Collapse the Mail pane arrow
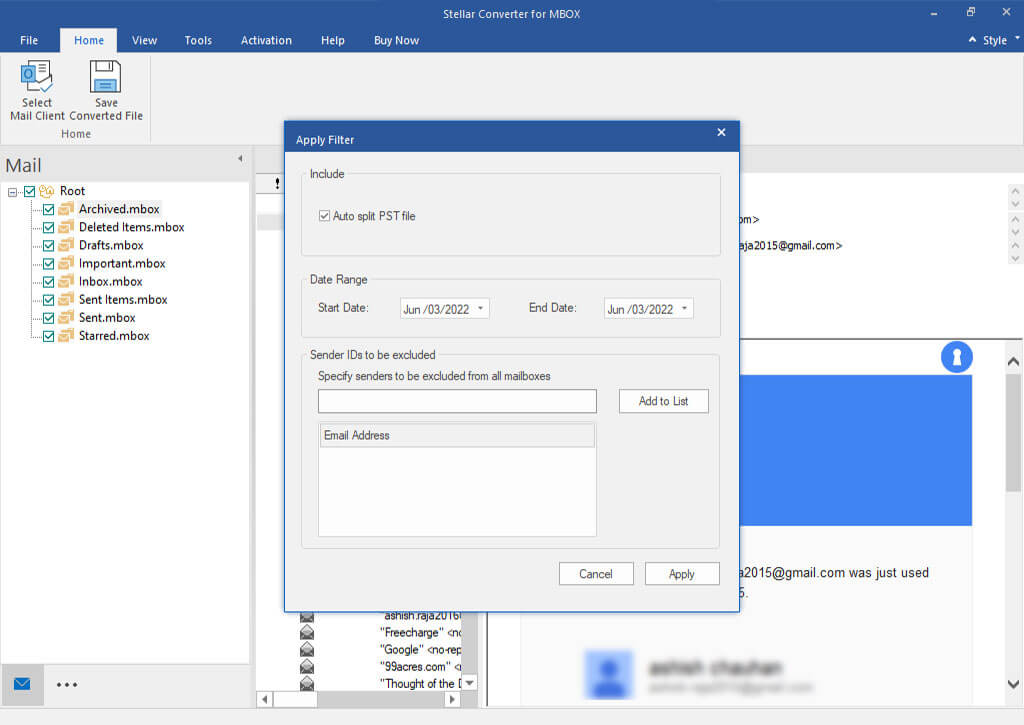 coord(240,158)
